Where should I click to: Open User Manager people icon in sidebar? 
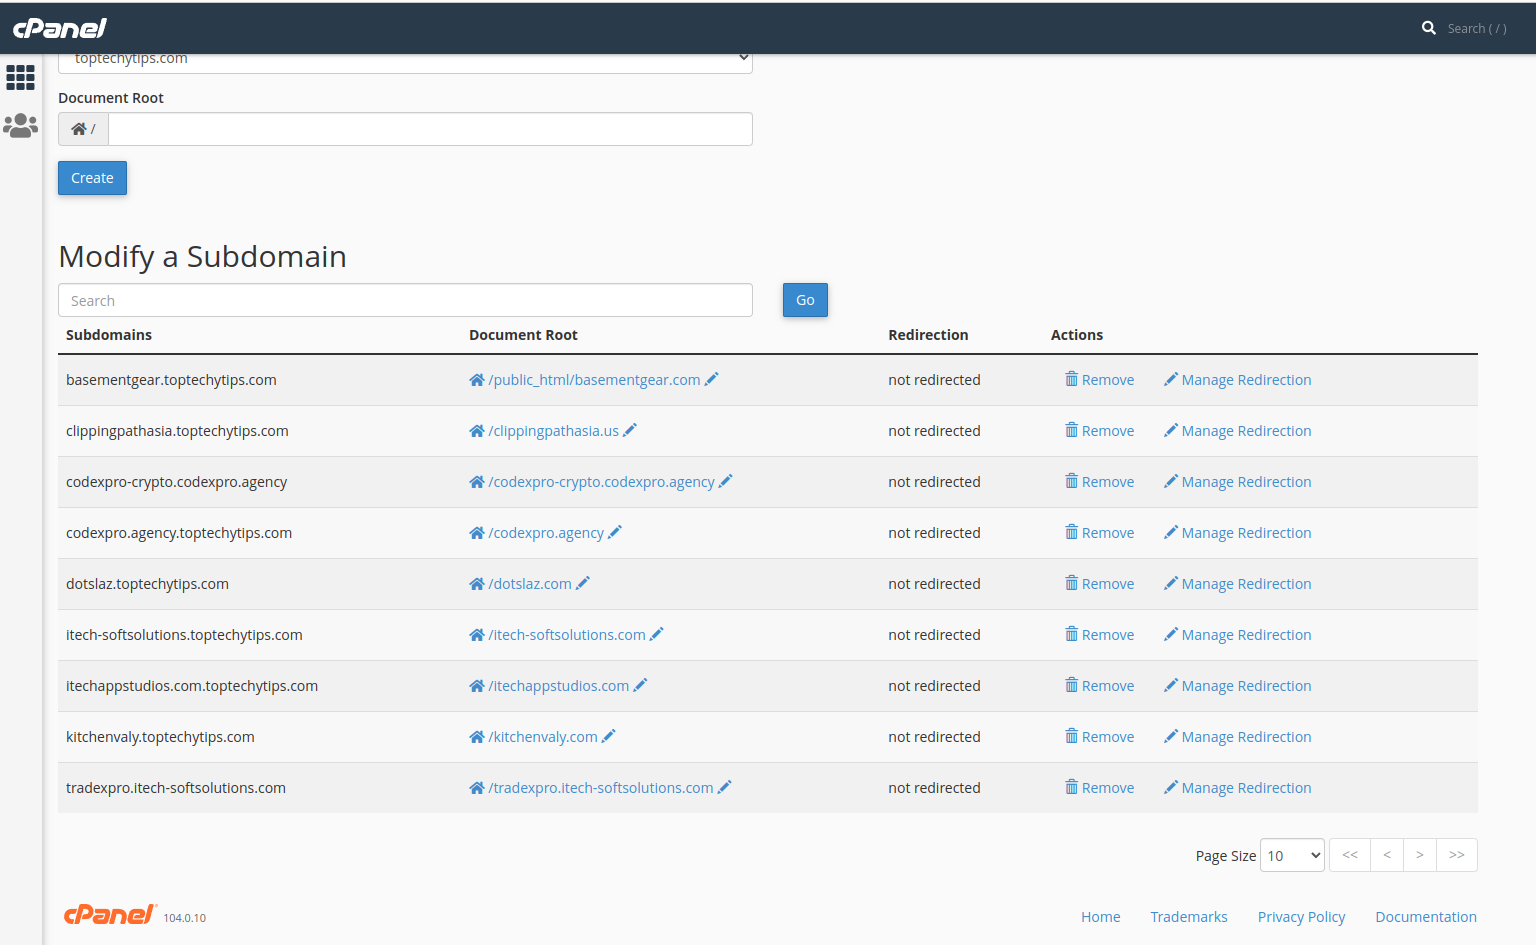tap(21, 125)
